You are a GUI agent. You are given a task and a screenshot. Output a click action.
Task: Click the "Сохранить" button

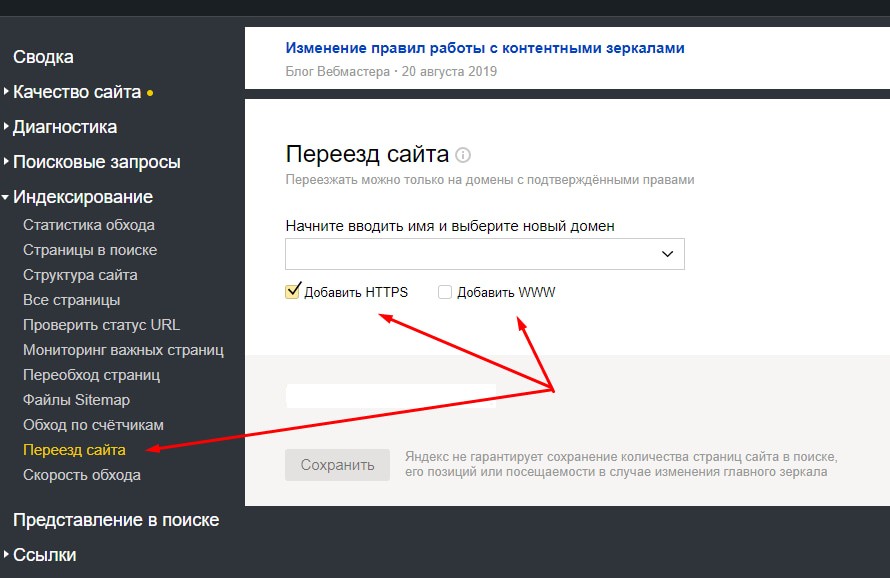[x=337, y=464]
